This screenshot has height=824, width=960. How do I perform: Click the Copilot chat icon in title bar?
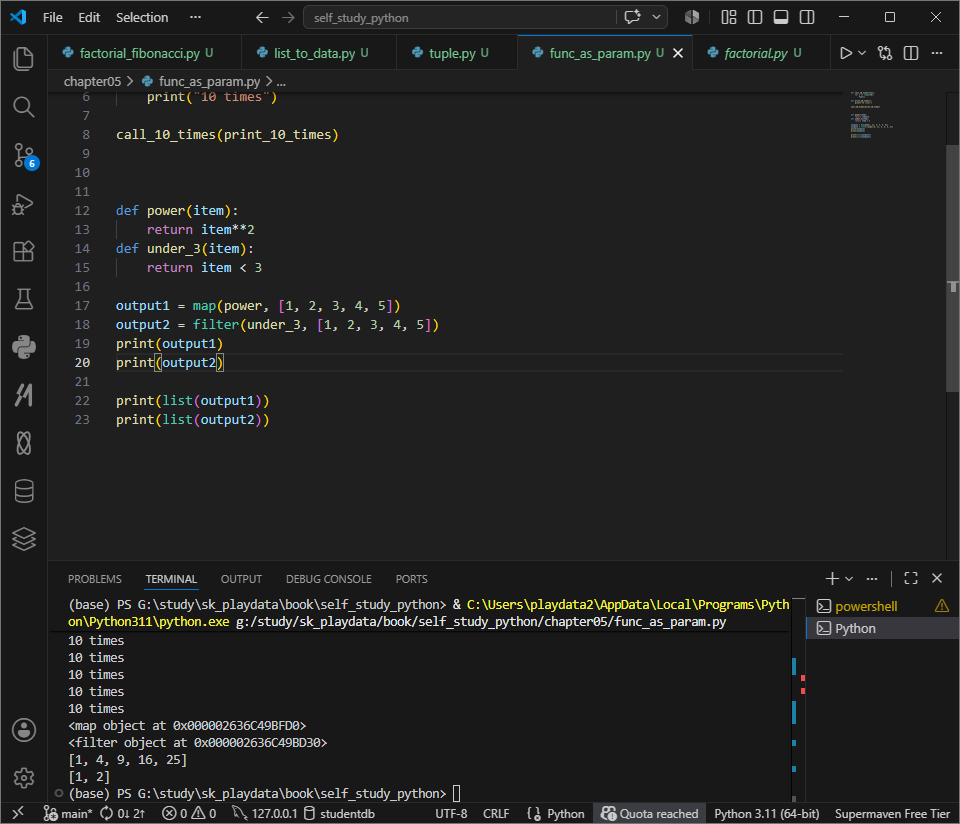coord(632,17)
